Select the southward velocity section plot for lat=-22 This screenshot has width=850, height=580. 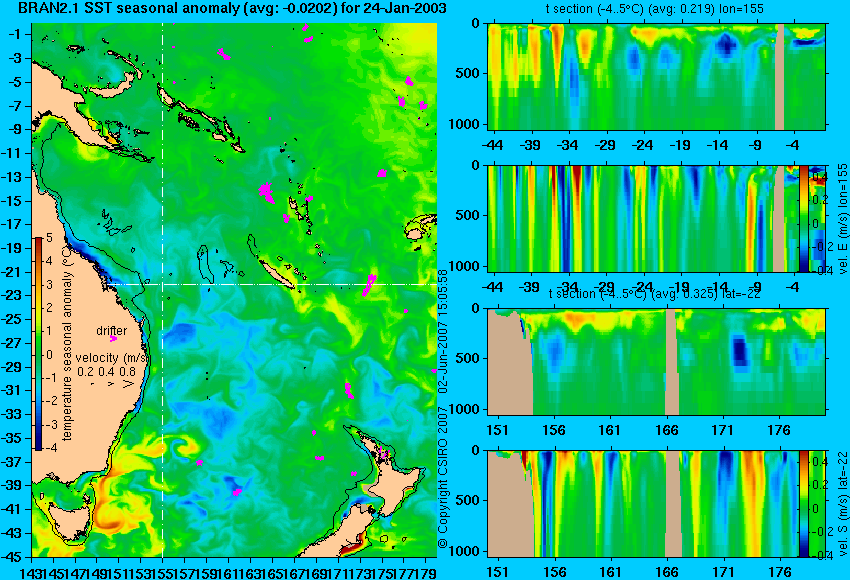[x=656, y=504]
